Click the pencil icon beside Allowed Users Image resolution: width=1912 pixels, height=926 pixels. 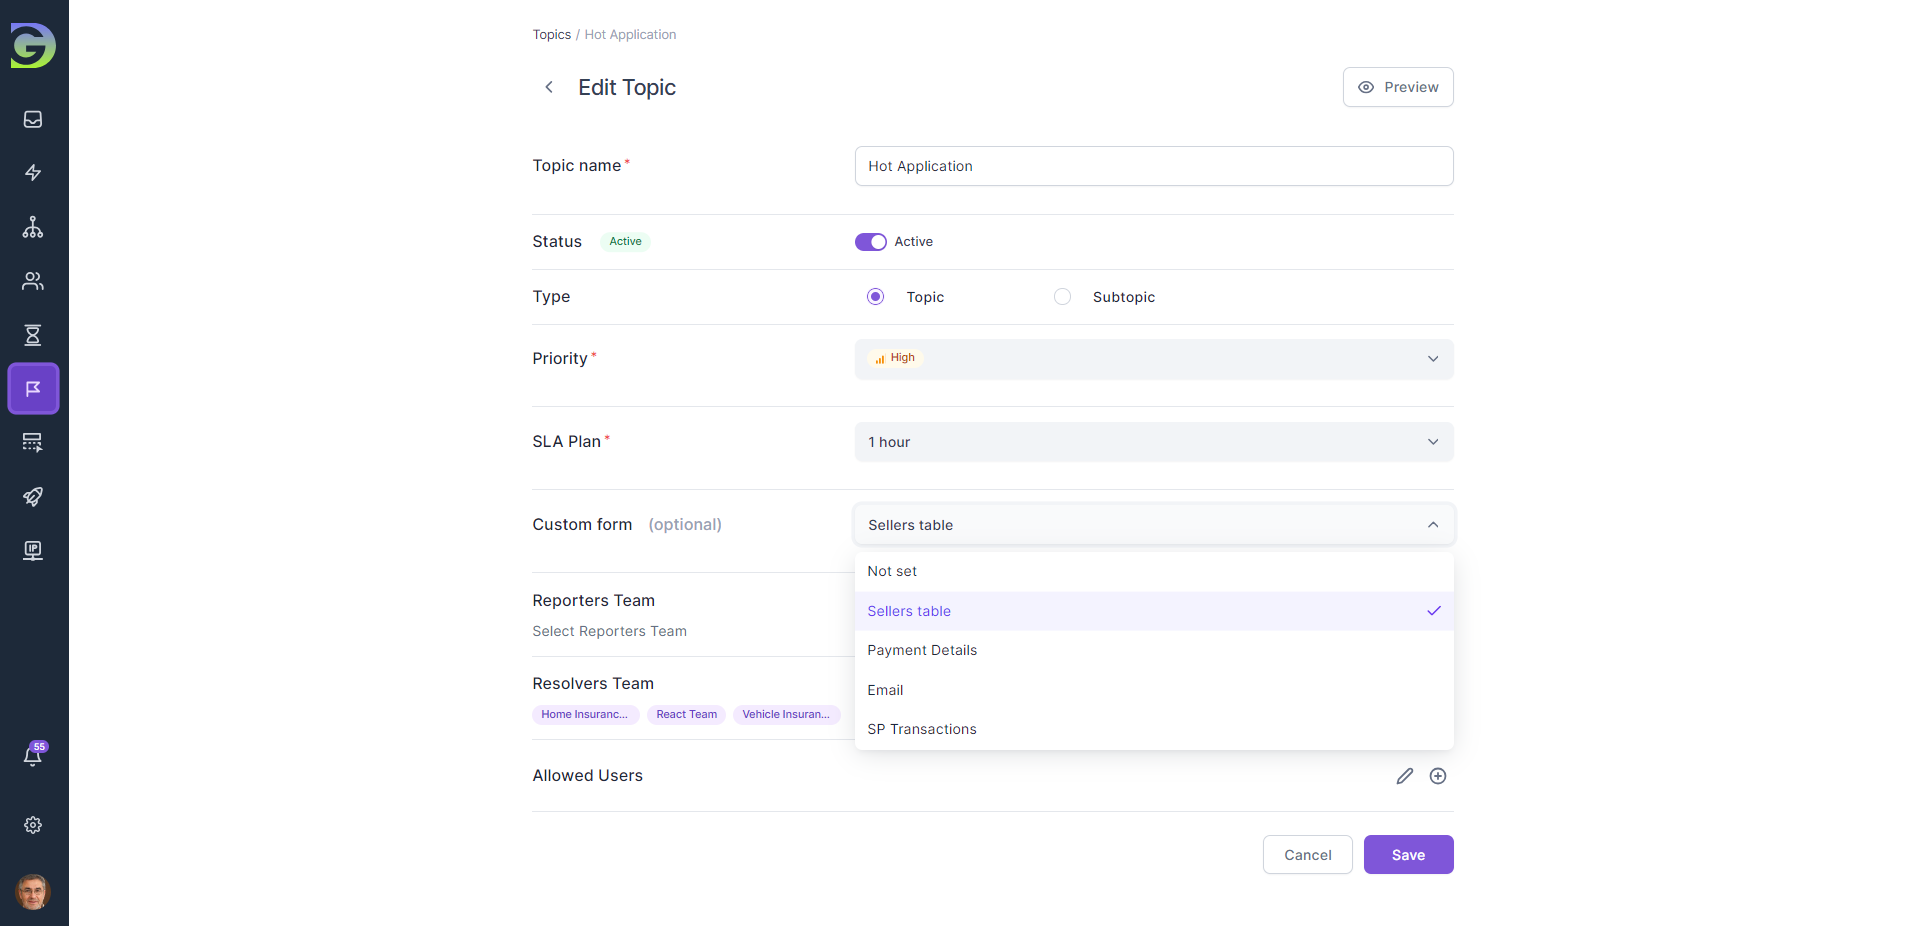coord(1404,776)
